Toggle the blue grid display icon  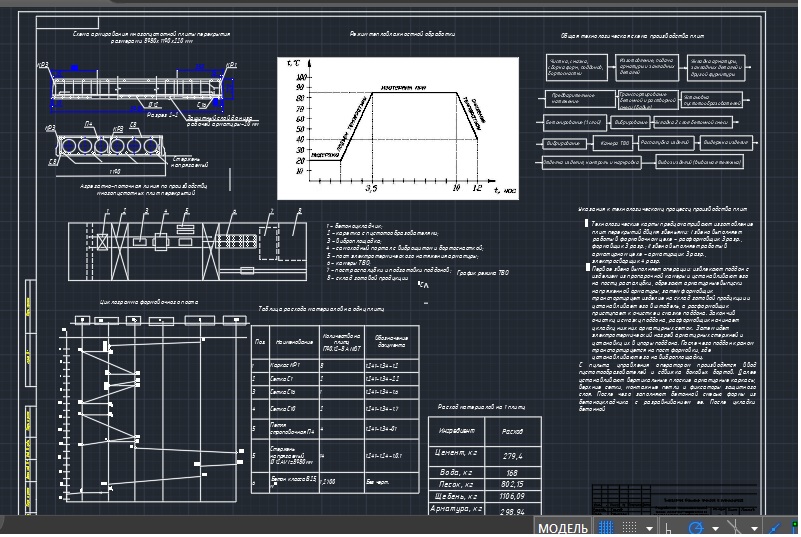(606, 528)
